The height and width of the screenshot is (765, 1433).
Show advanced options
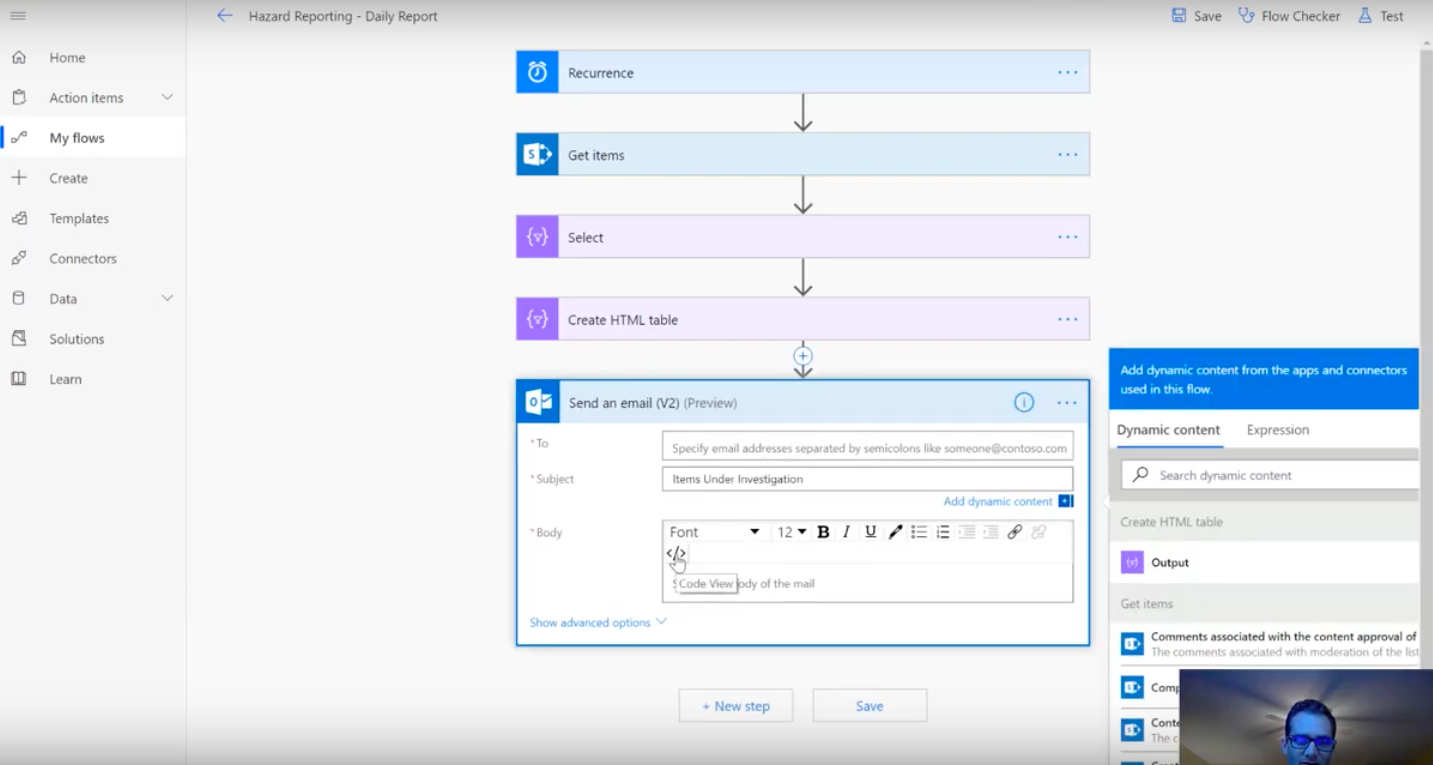597,622
